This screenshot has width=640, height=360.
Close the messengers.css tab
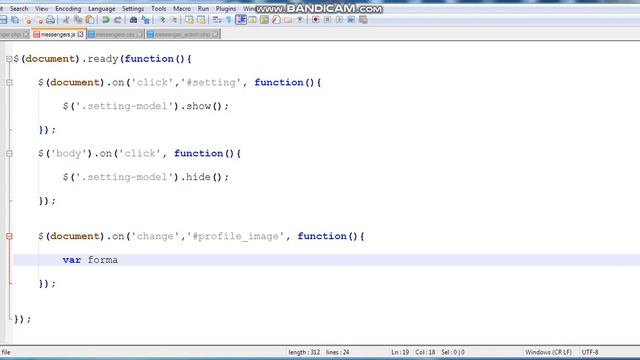140,34
